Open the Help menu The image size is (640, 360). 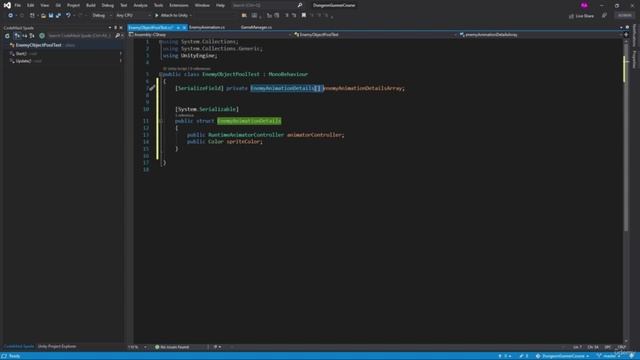coord(220,5)
